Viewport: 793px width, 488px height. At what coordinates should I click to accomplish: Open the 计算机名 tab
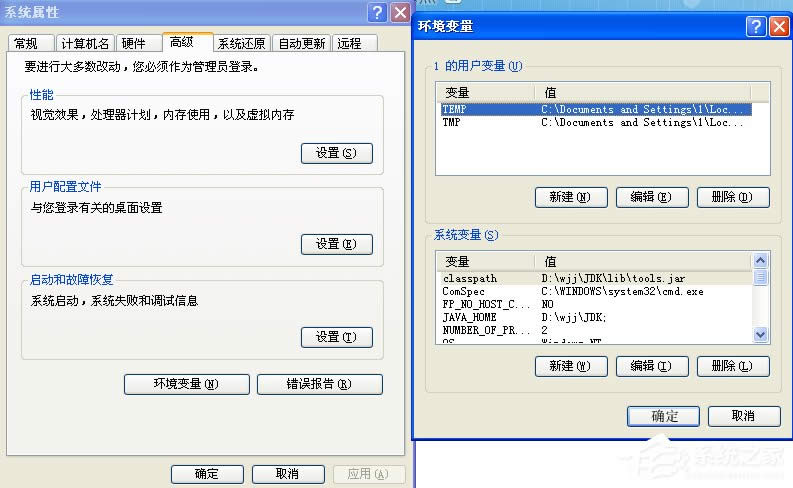tap(85, 43)
